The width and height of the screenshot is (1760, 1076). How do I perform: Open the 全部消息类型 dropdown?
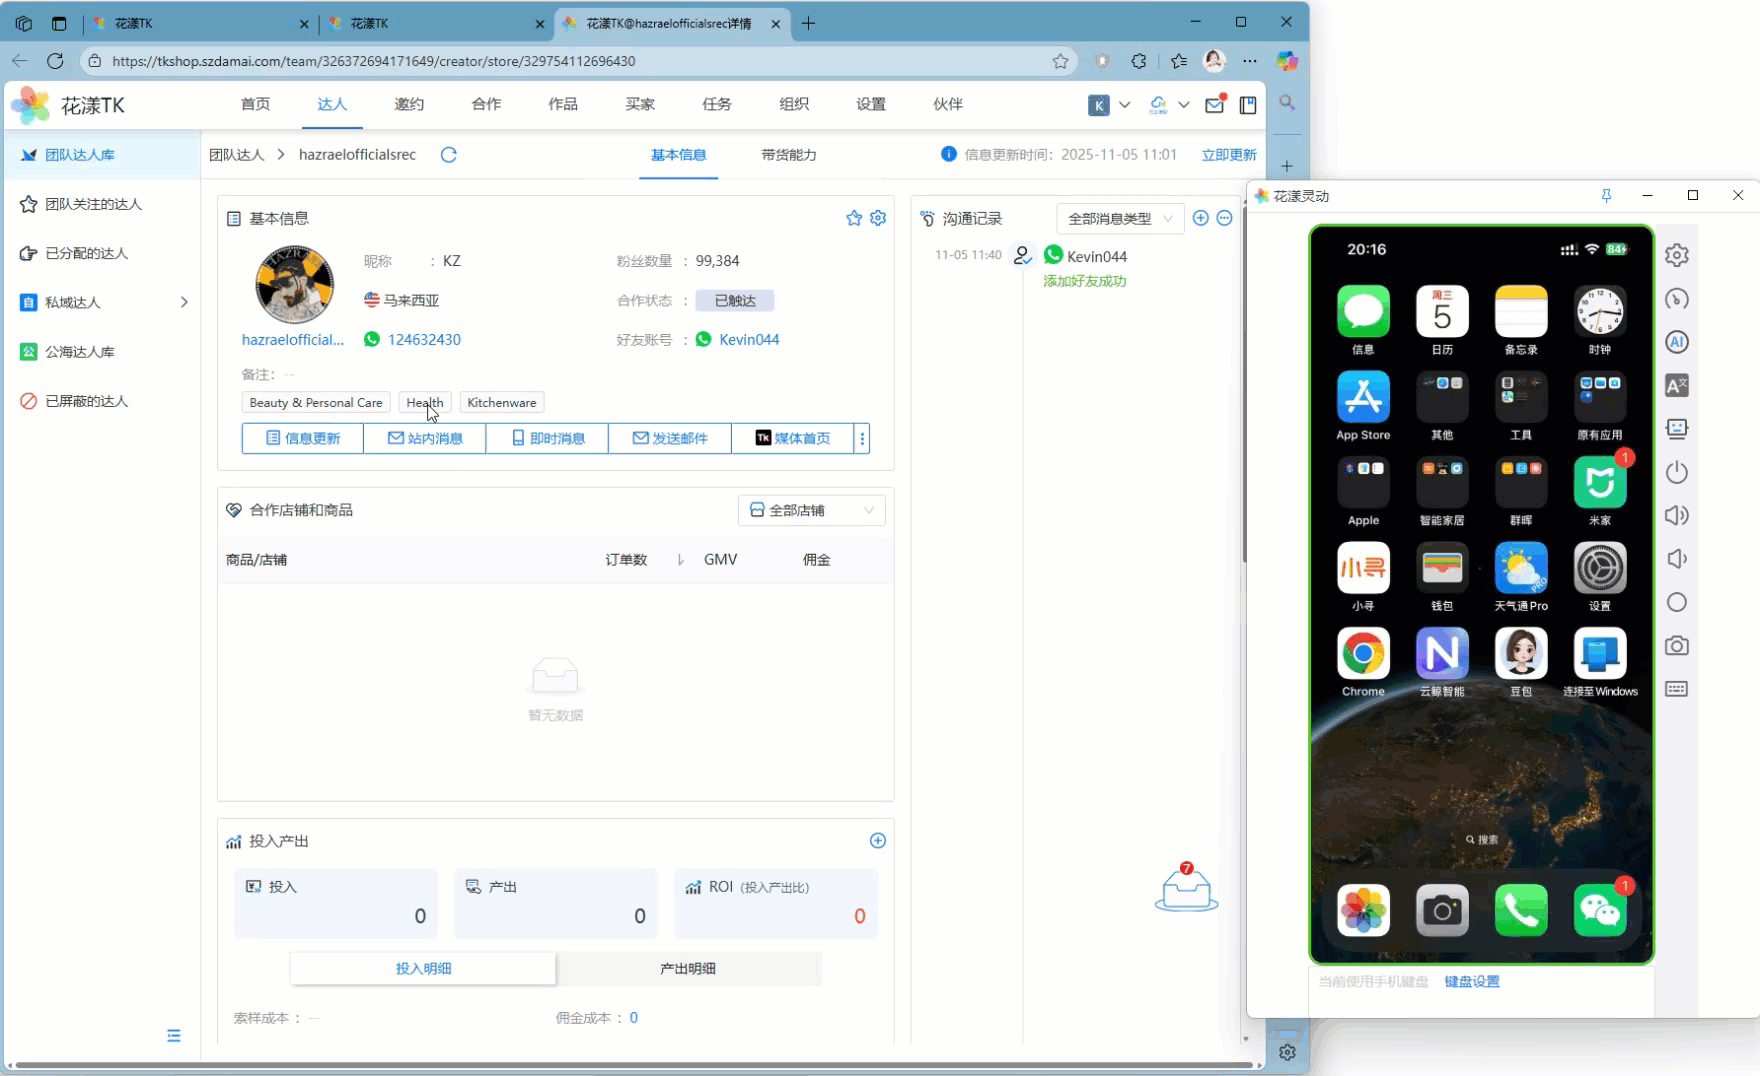coord(1119,218)
